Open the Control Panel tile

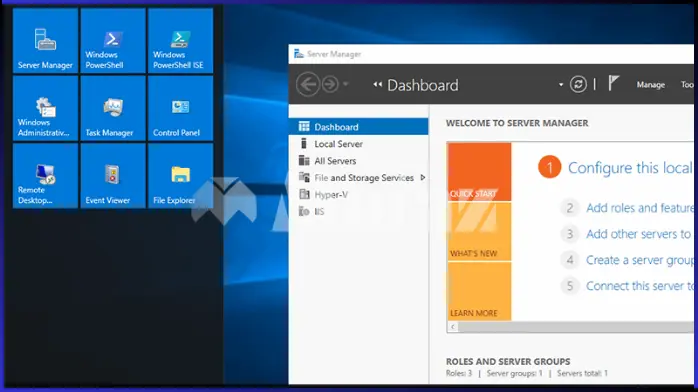[180, 108]
